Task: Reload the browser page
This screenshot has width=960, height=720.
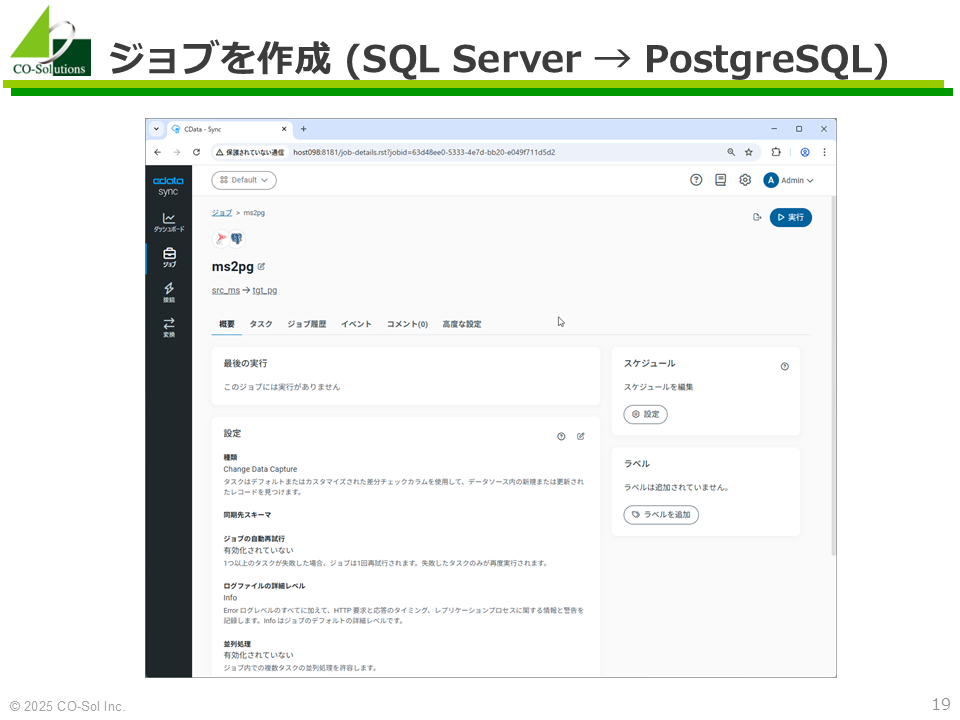Action: point(197,152)
